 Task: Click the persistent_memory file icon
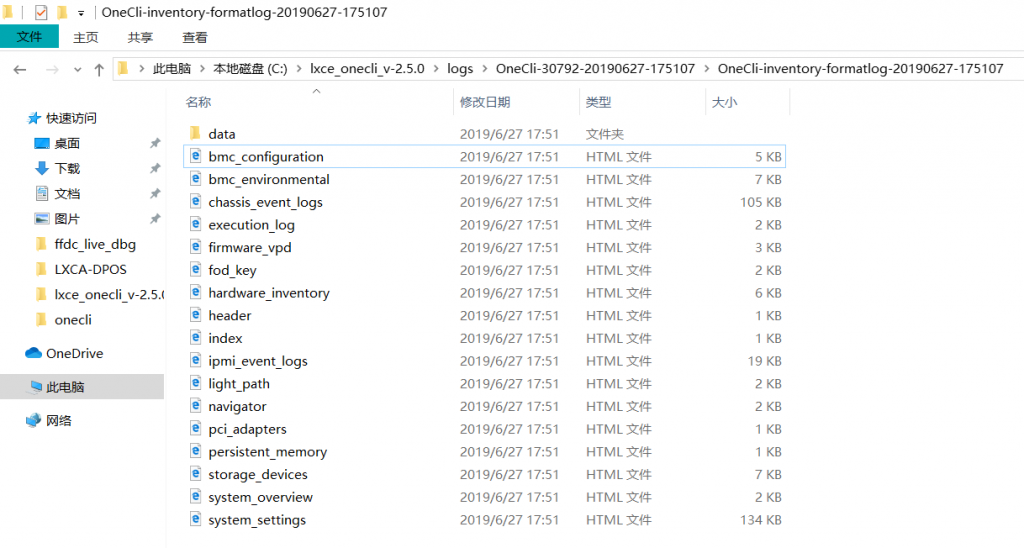(x=195, y=451)
